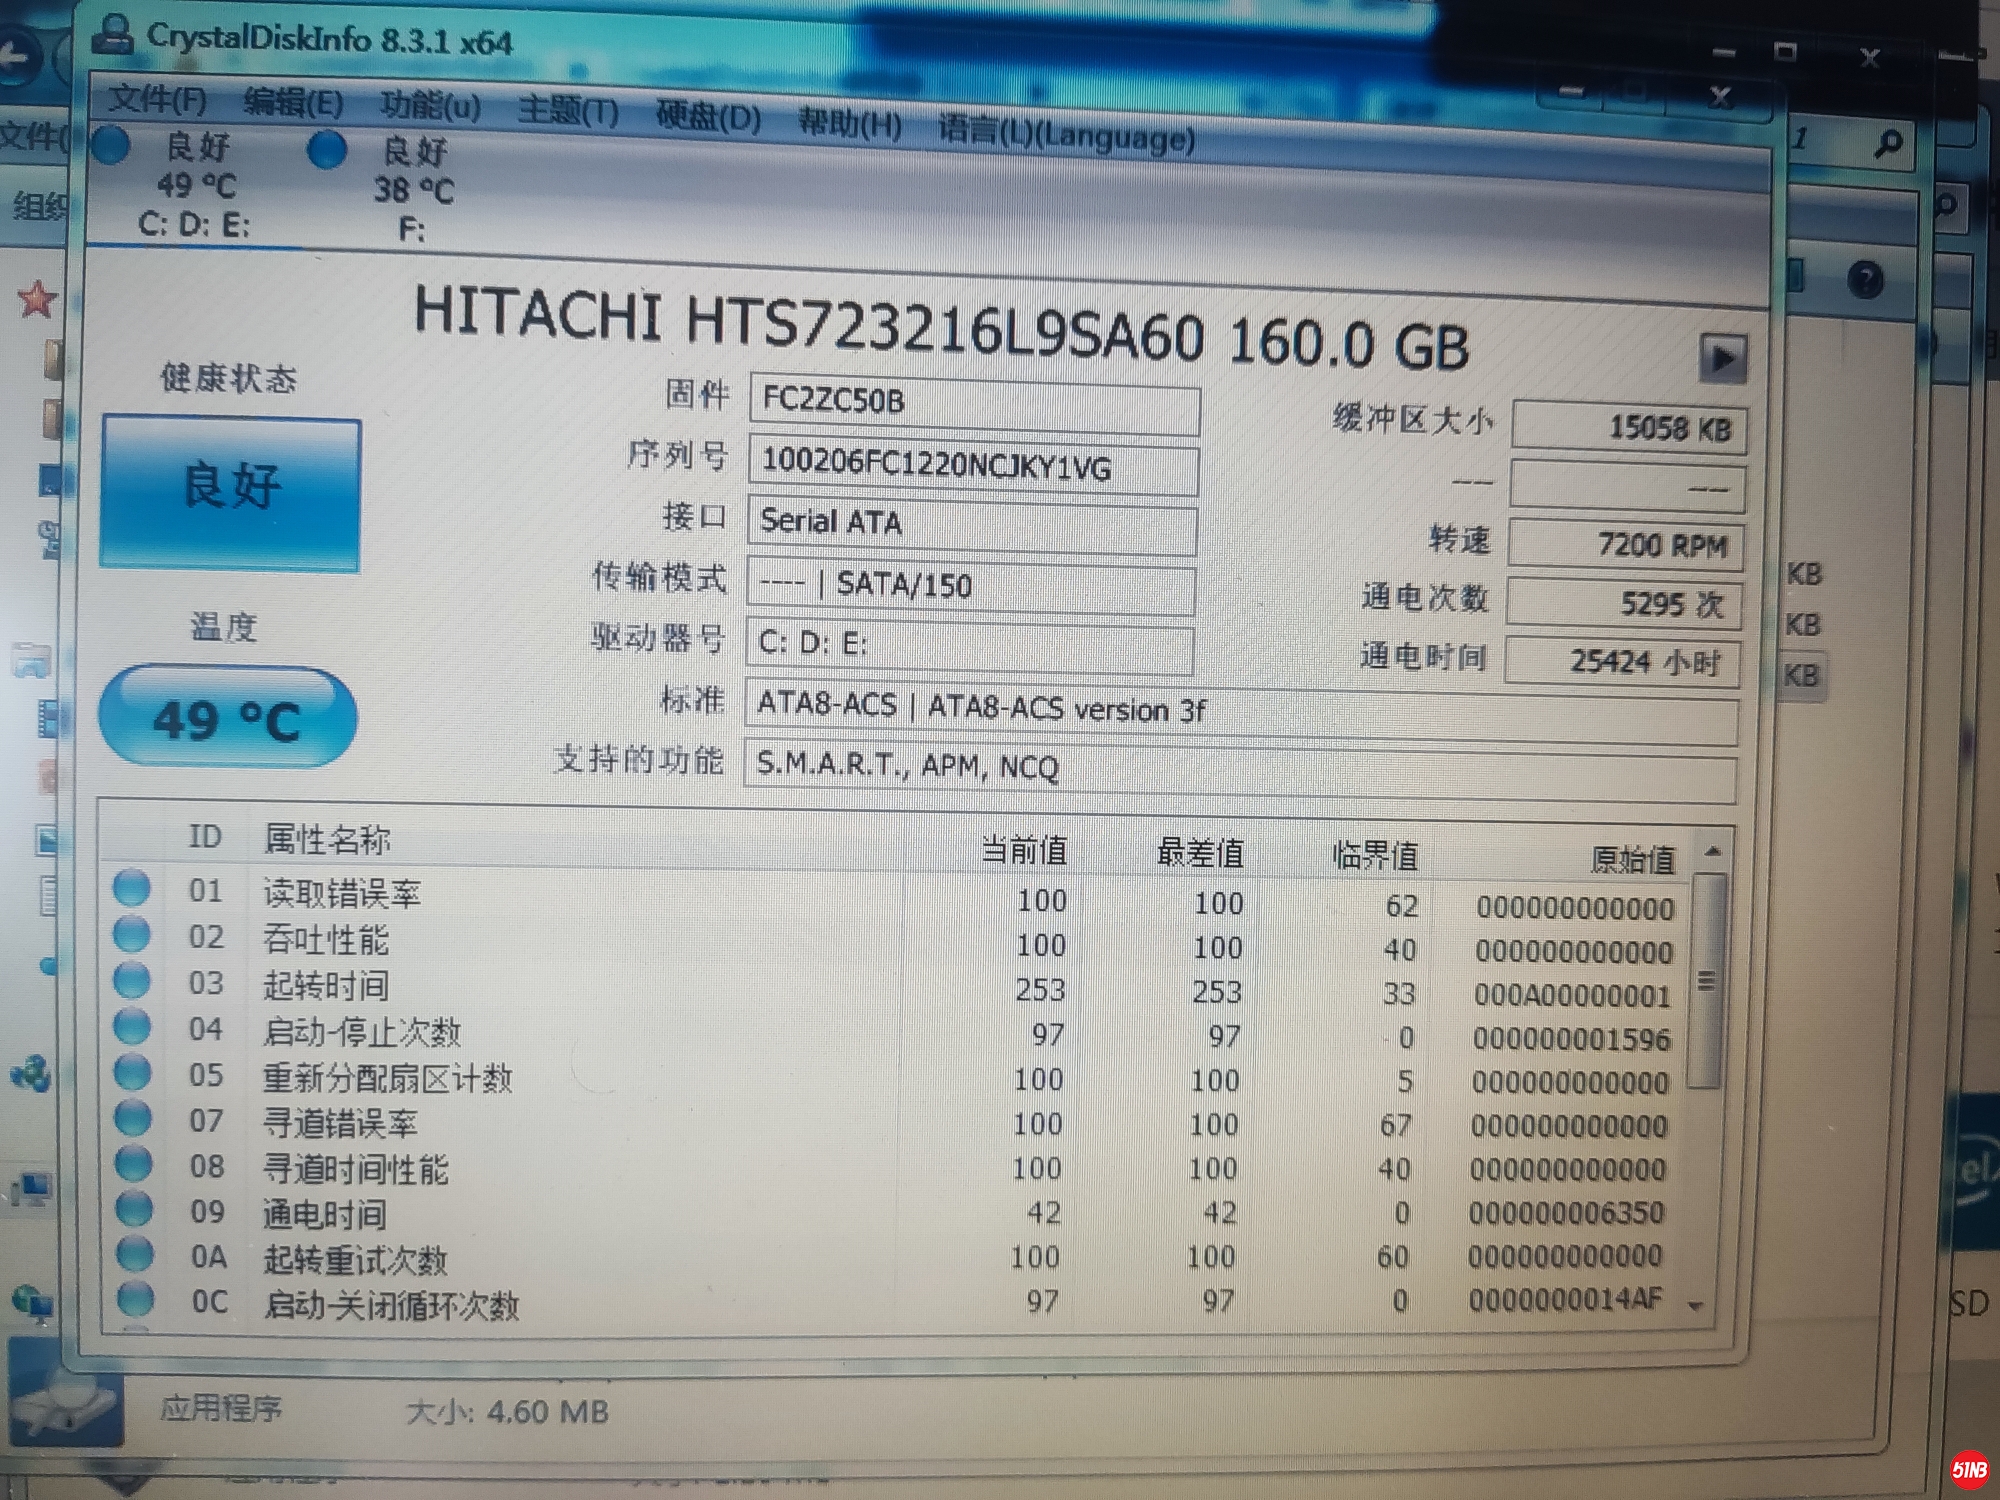The width and height of the screenshot is (2000, 1500).
Task: Open the 编辑(E) menu
Action: pyautogui.click(x=293, y=103)
